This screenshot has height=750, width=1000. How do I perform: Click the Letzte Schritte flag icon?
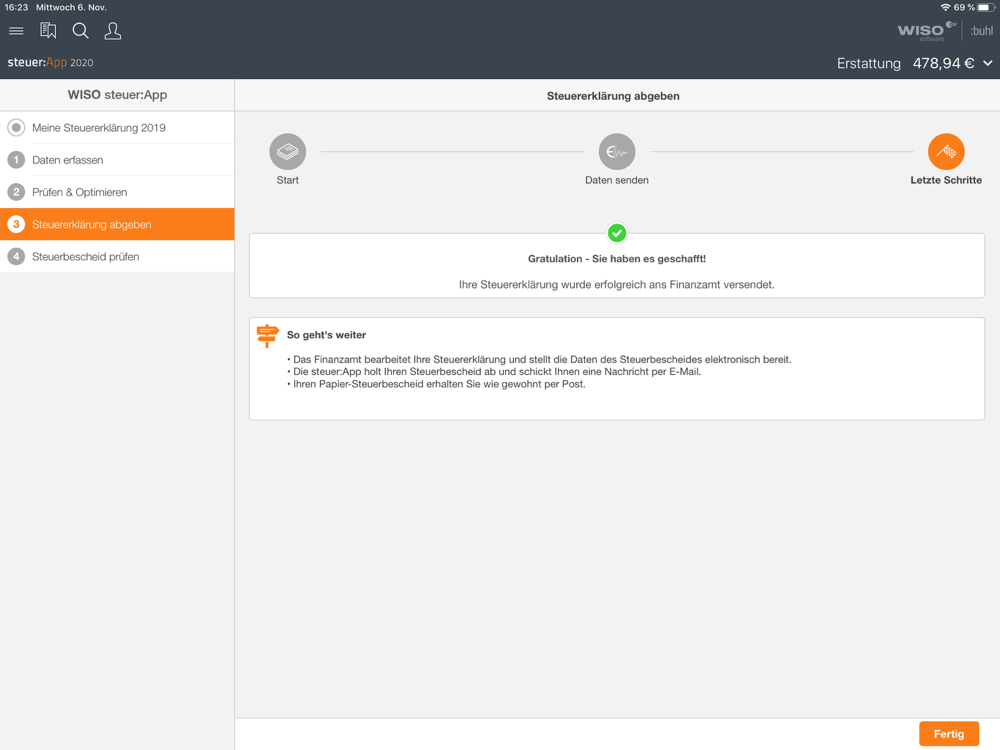pos(946,152)
